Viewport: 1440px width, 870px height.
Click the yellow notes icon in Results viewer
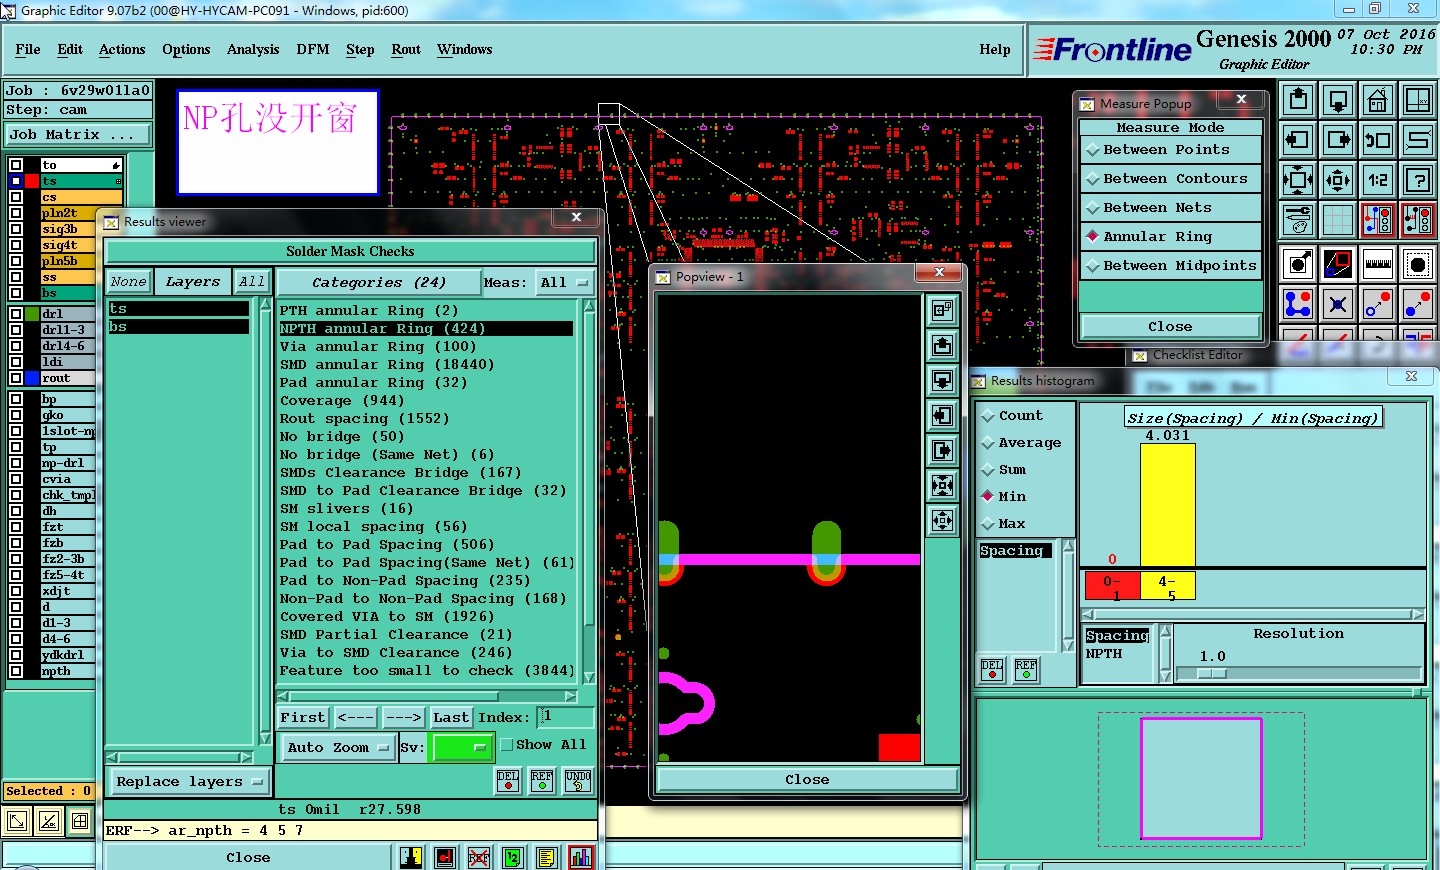pyautogui.click(x=546, y=858)
